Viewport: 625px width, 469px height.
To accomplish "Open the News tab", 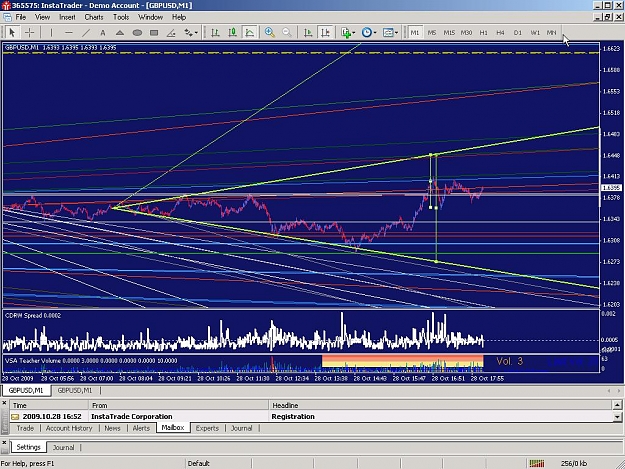I will tap(112, 428).
